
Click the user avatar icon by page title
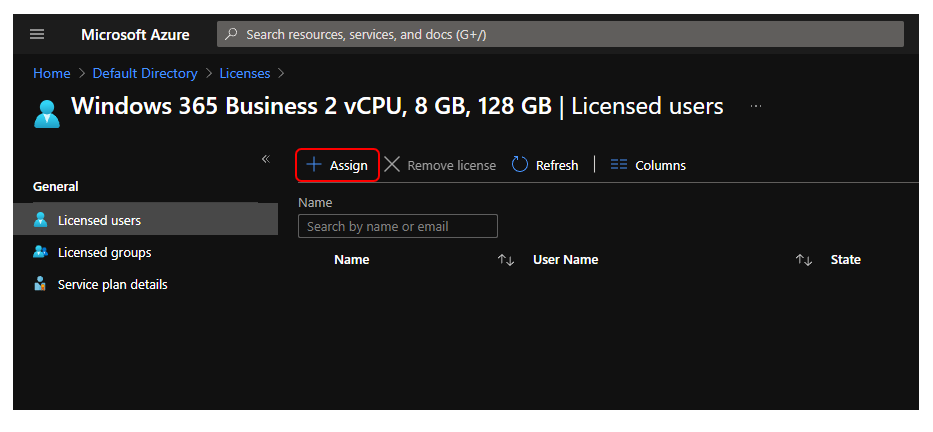pyautogui.click(x=47, y=114)
